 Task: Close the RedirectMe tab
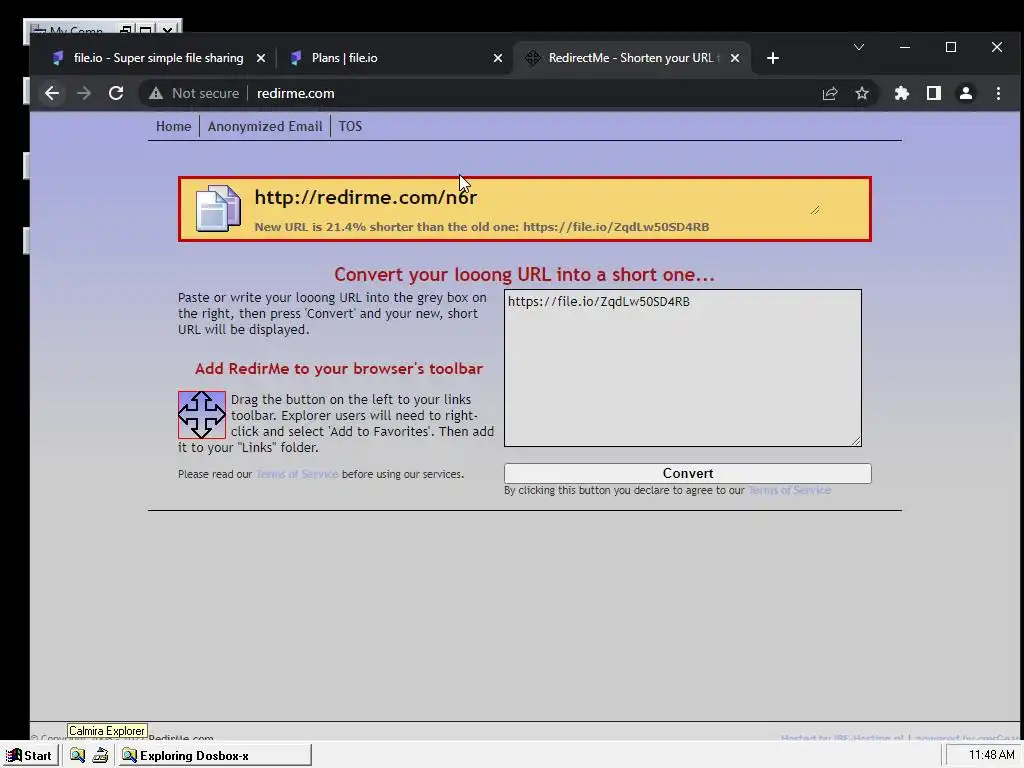tap(735, 58)
